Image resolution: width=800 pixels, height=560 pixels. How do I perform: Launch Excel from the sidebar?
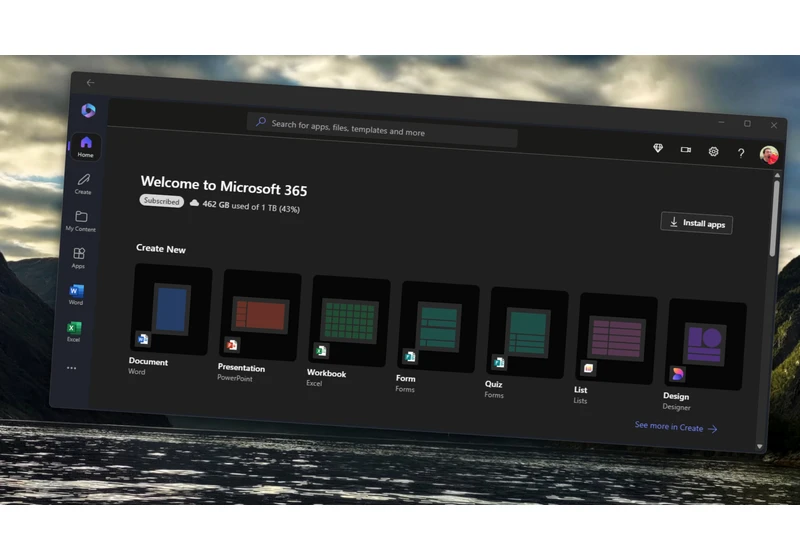(x=73, y=331)
